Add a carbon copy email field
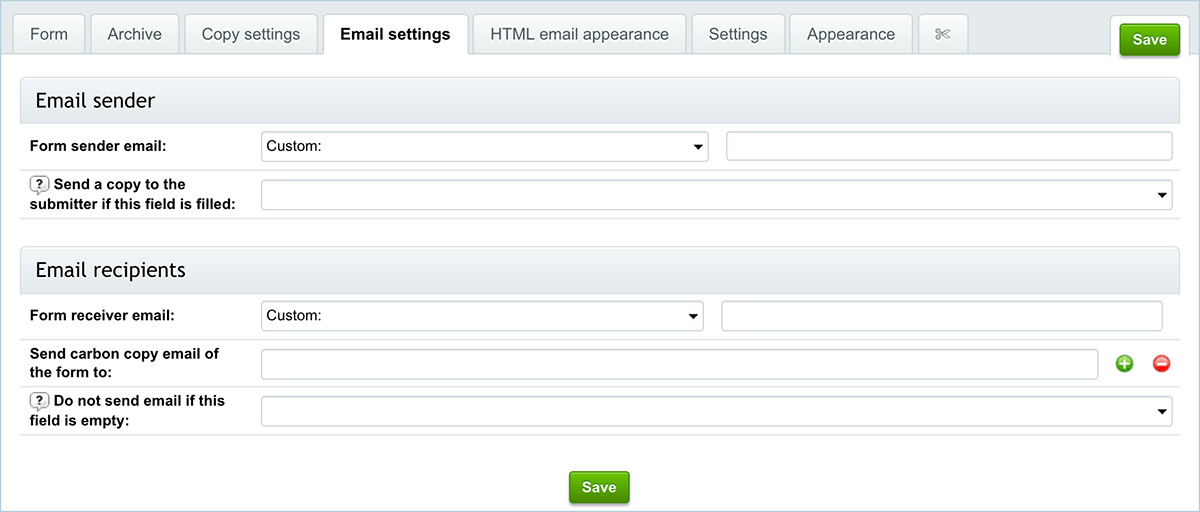 (1124, 364)
